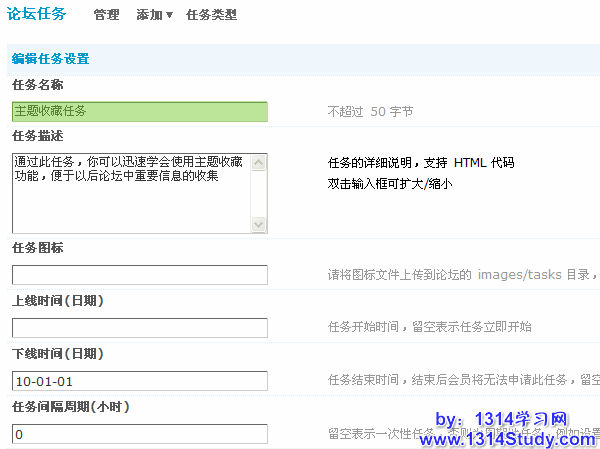This screenshot has width=600, height=449.
Task: Expand the 添加 dropdown arrow
Action: pos(168,16)
